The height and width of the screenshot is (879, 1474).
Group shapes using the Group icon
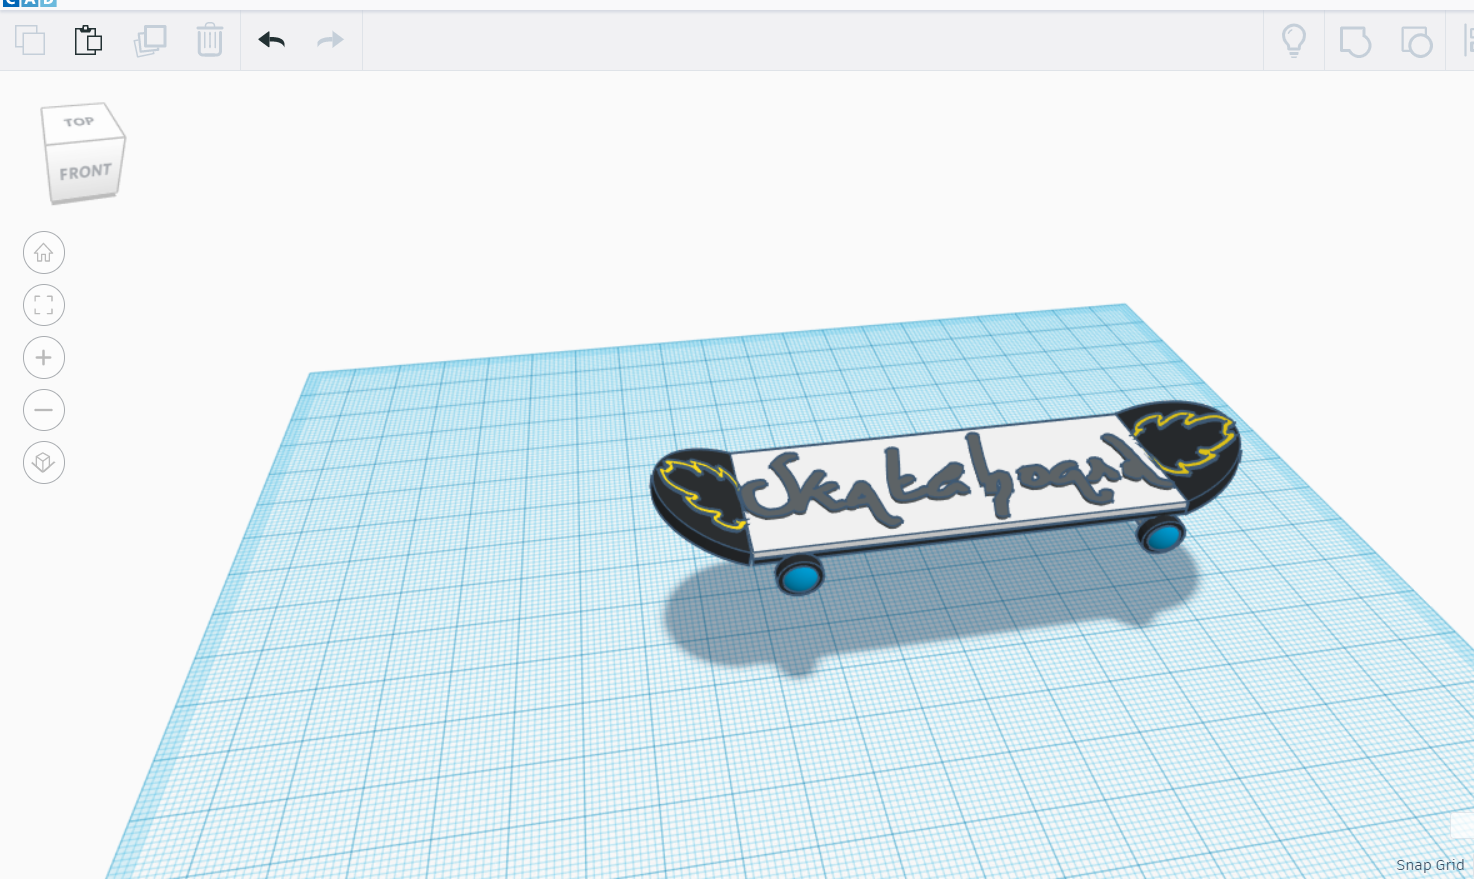[1355, 41]
